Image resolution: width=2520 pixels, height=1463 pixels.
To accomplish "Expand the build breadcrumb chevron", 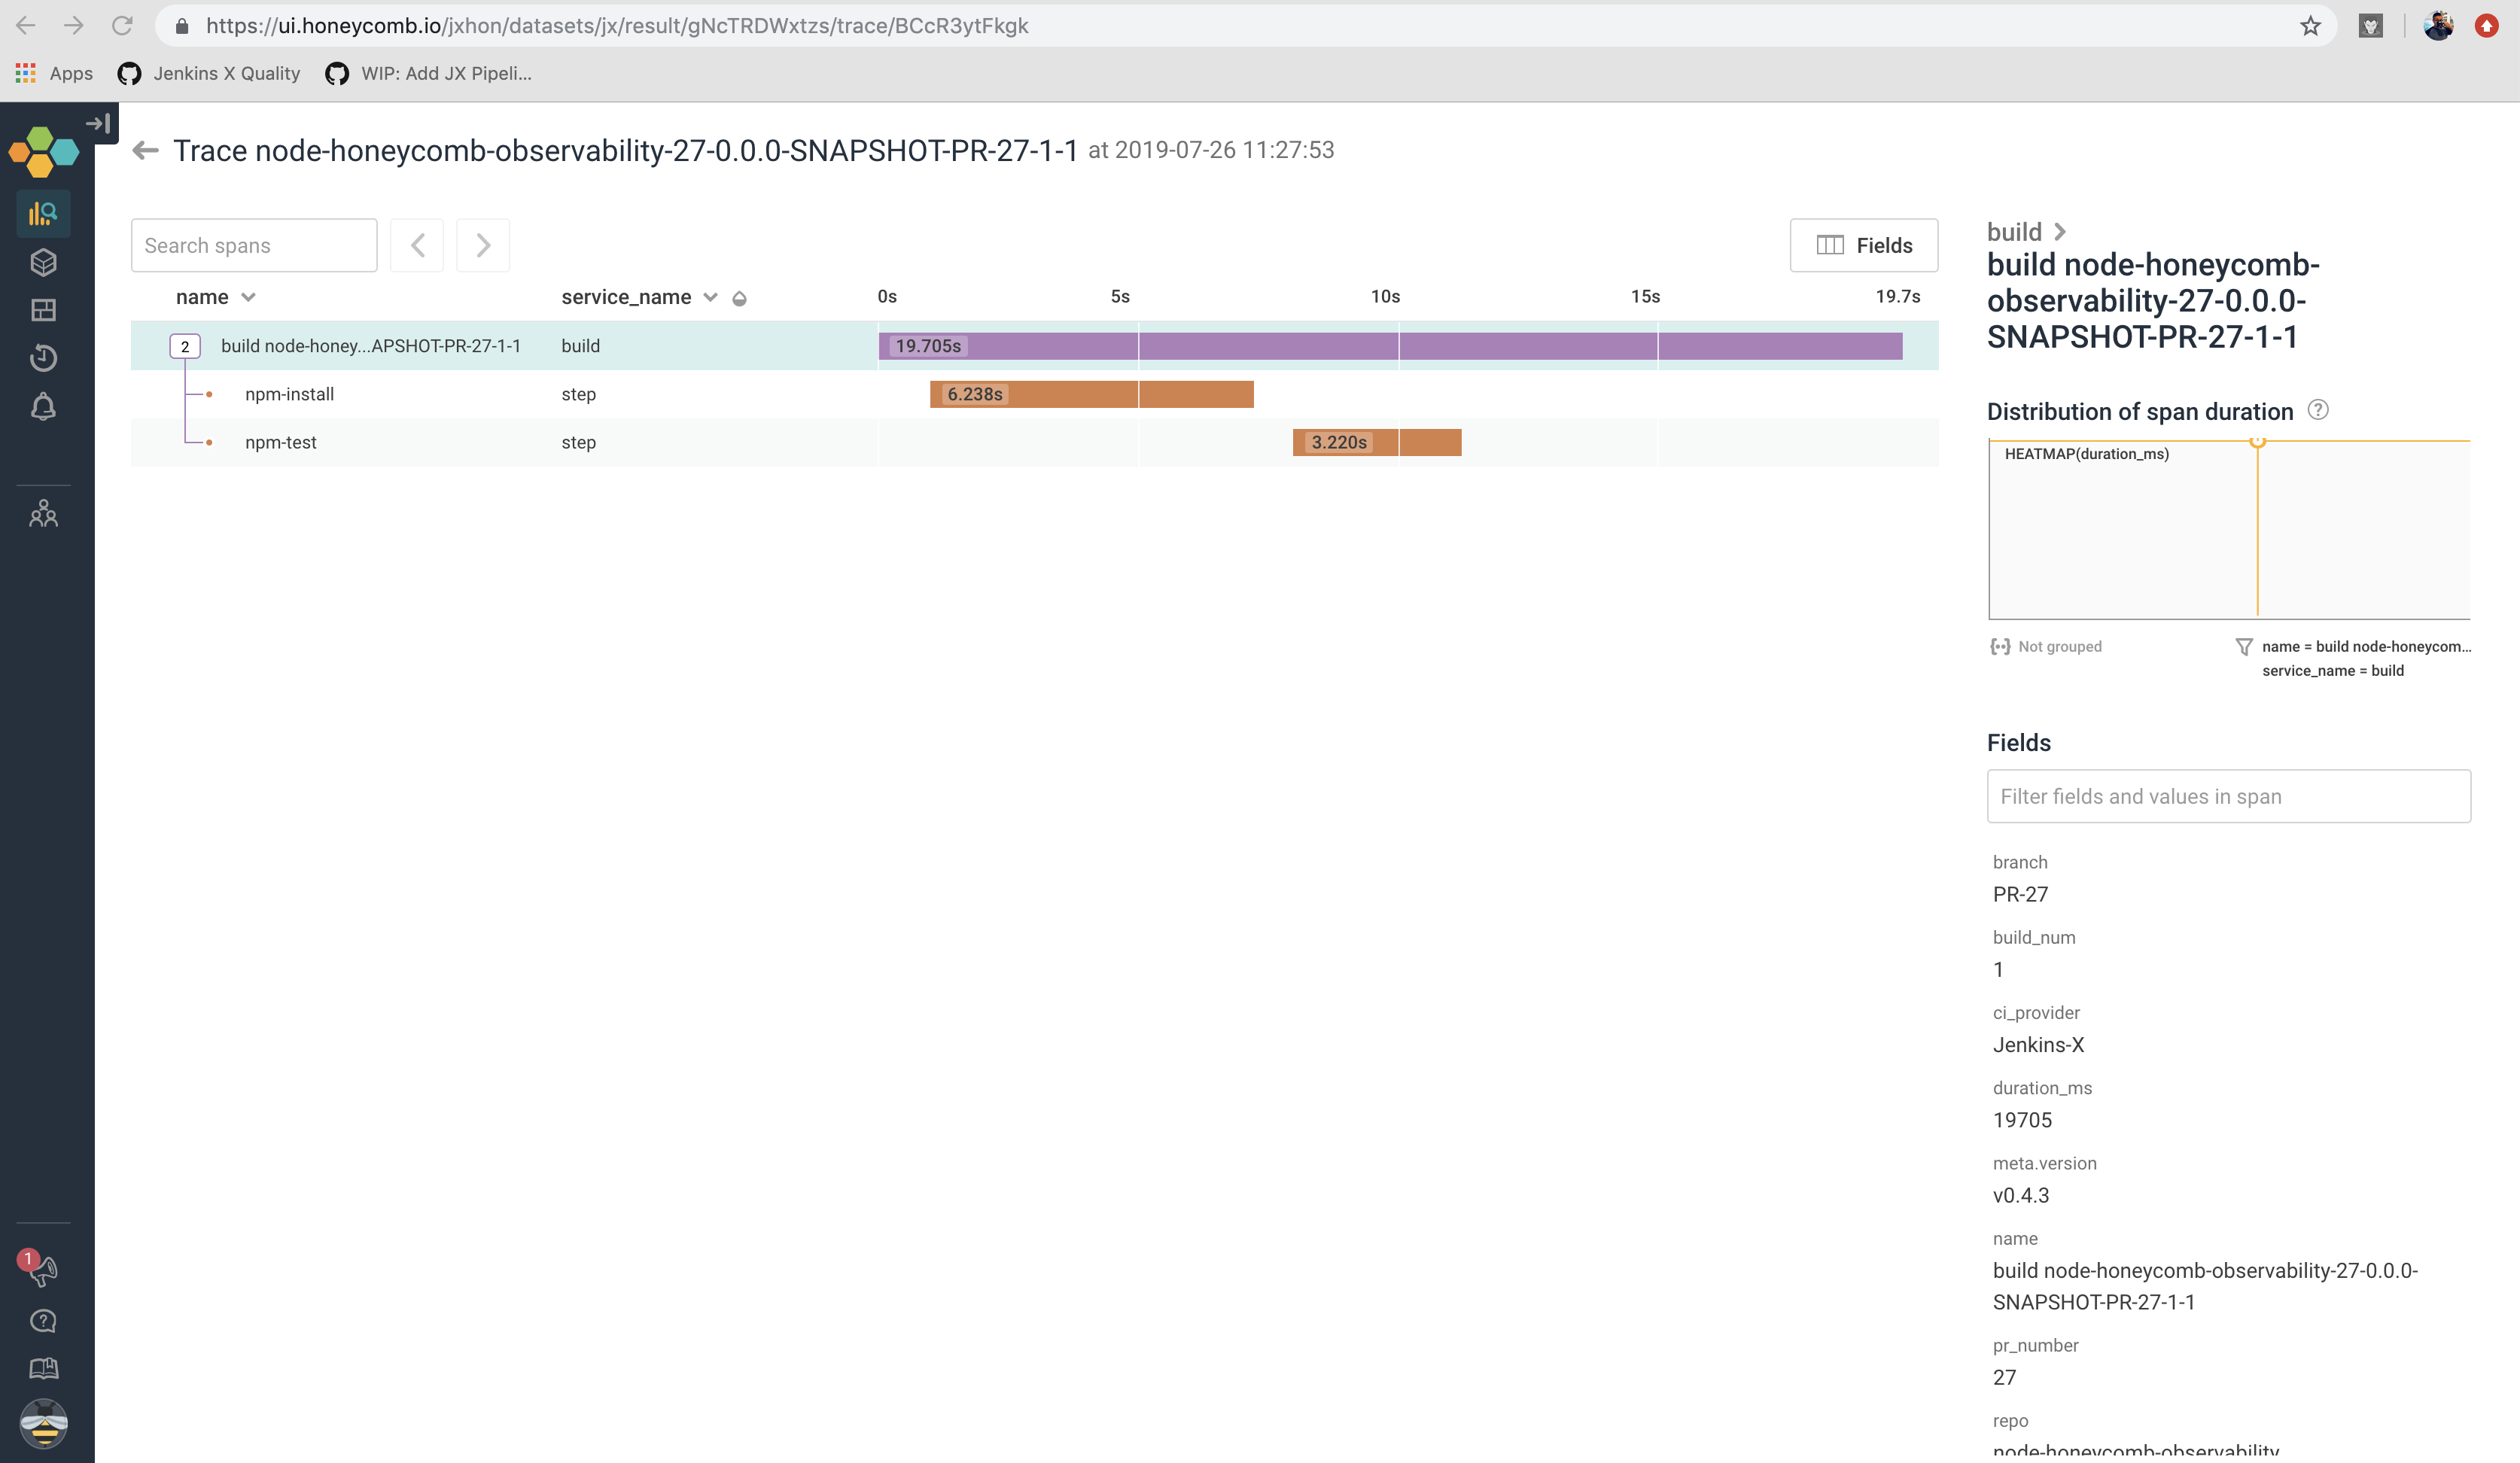I will click(2061, 232).
